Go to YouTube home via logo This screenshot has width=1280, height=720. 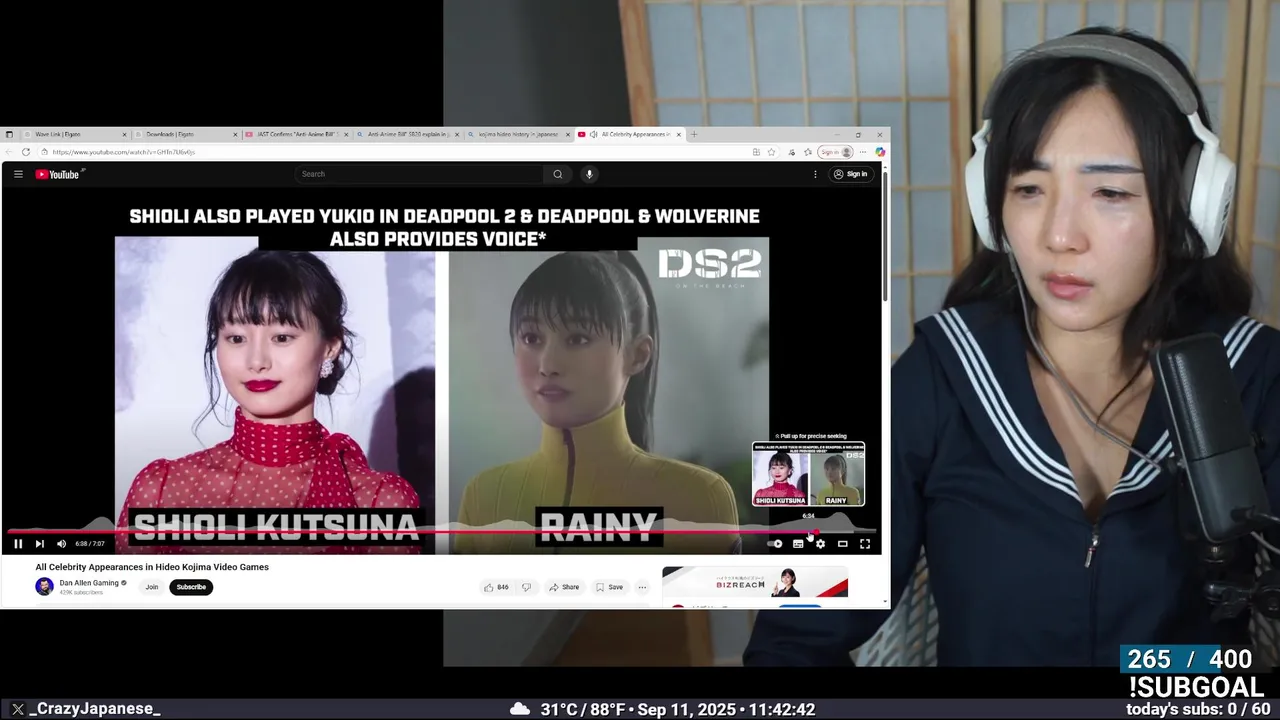(x=57, y=174)
